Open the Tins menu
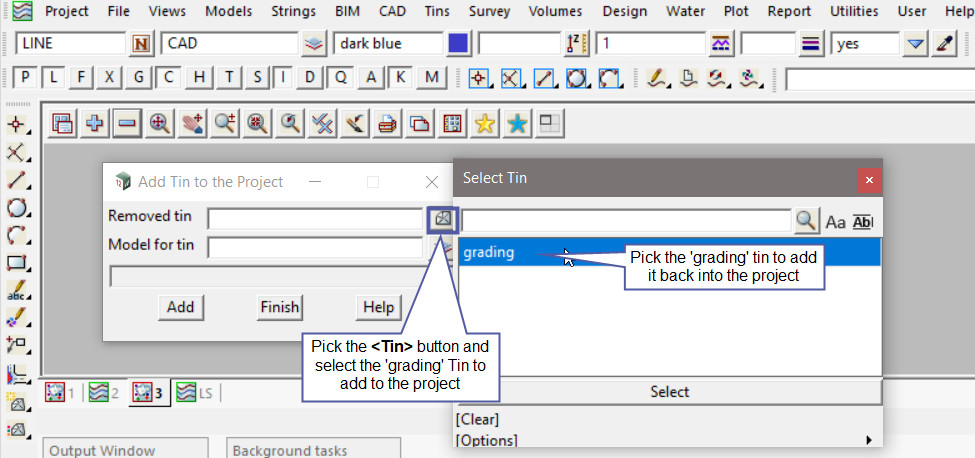Screen dimensions: 975x458 click(437, 11)
